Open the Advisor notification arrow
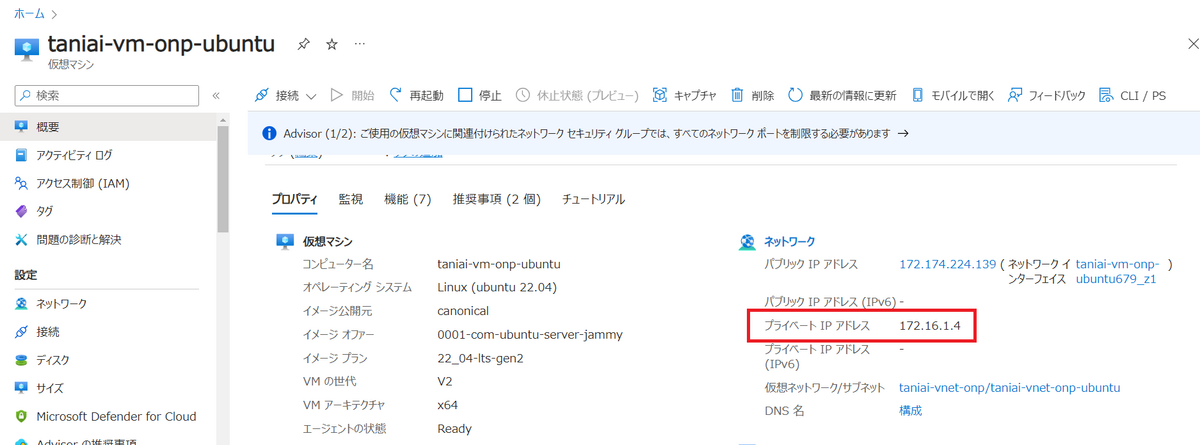Image resolution: width=1200 pixels, height=445 pixels. (x=903, y=133)
